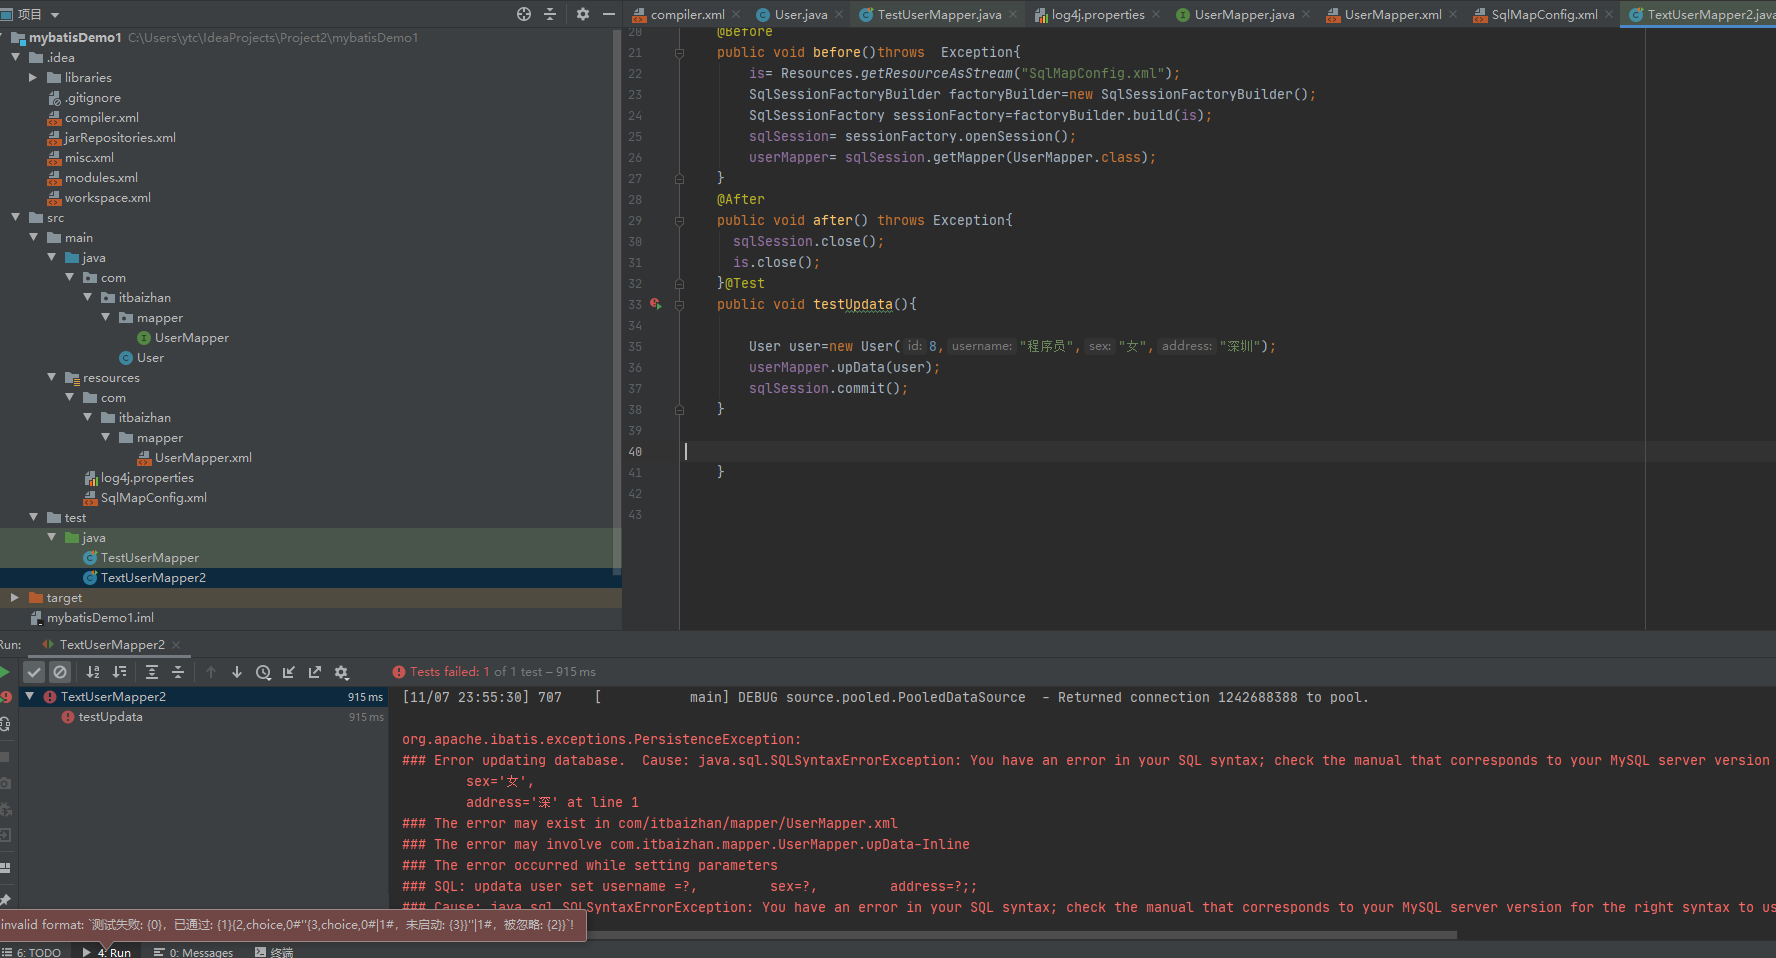1776x958 pixels.
Task: Click Project panel vertical scrollbar
Action: 617,300
